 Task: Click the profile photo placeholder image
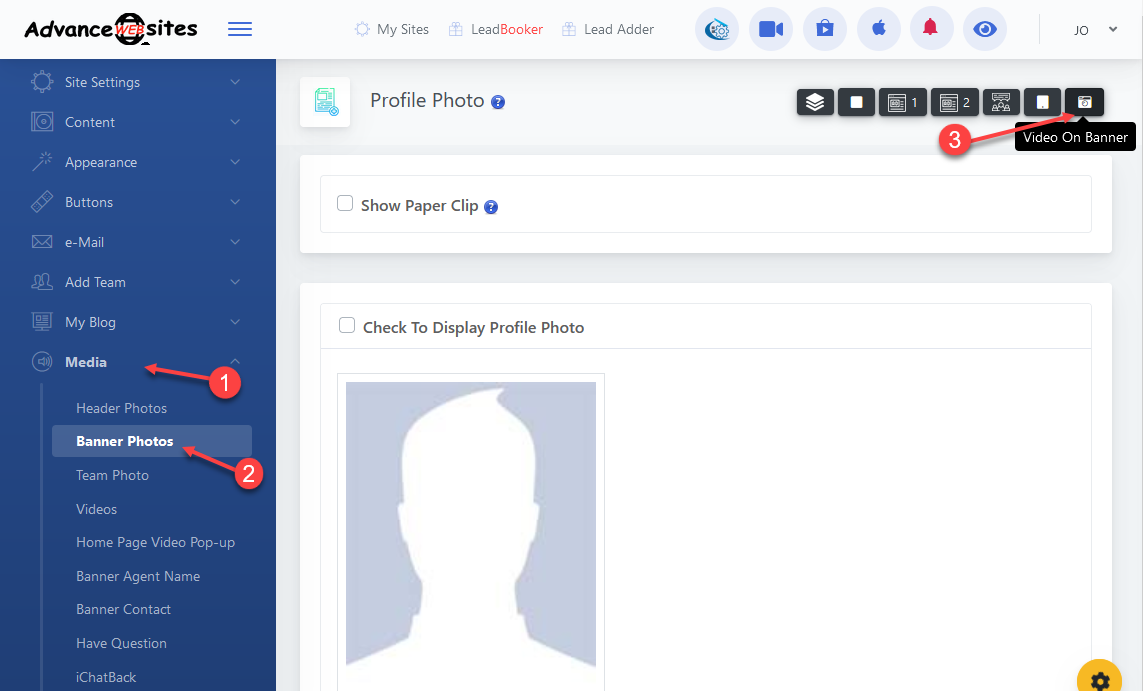coord(471,524)
